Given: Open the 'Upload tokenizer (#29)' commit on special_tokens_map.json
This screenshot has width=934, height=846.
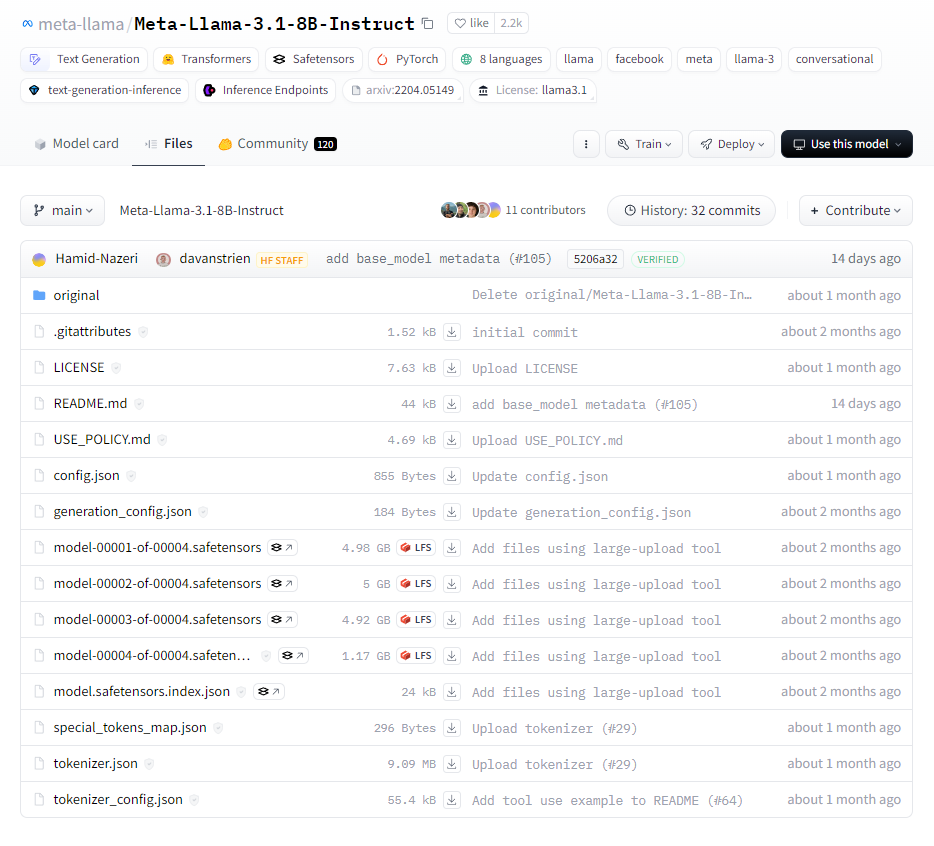Looking at the screenshot, I should (554, 729).
